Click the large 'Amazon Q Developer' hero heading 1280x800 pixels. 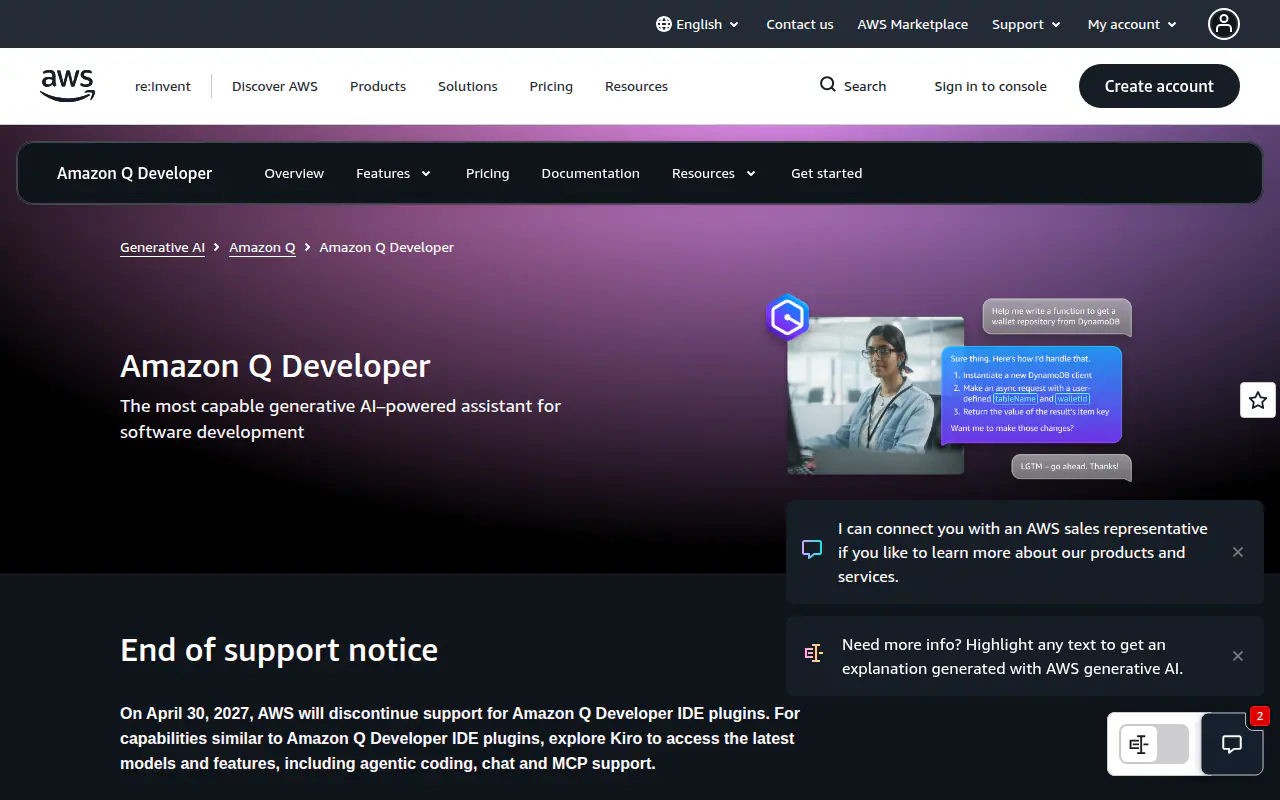[275, 366]
